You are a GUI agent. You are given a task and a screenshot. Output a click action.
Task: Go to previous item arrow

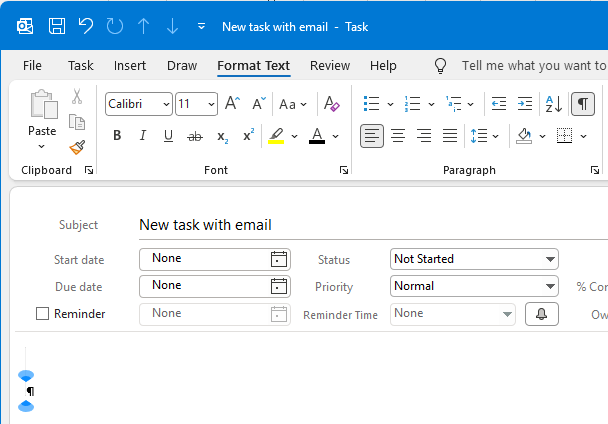[143, 26]
